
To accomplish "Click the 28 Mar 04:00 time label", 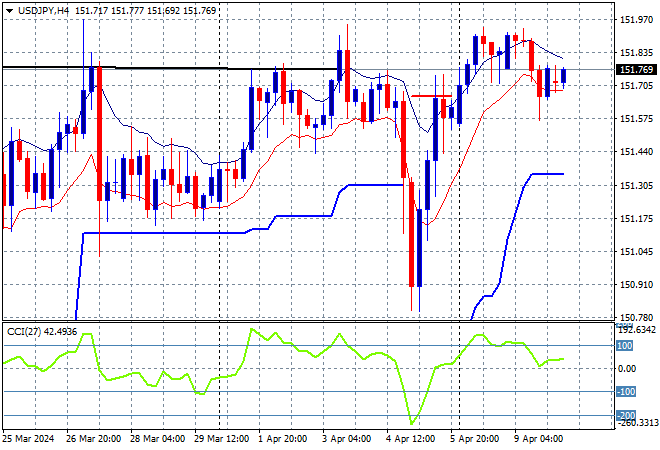I will point(157,439).
